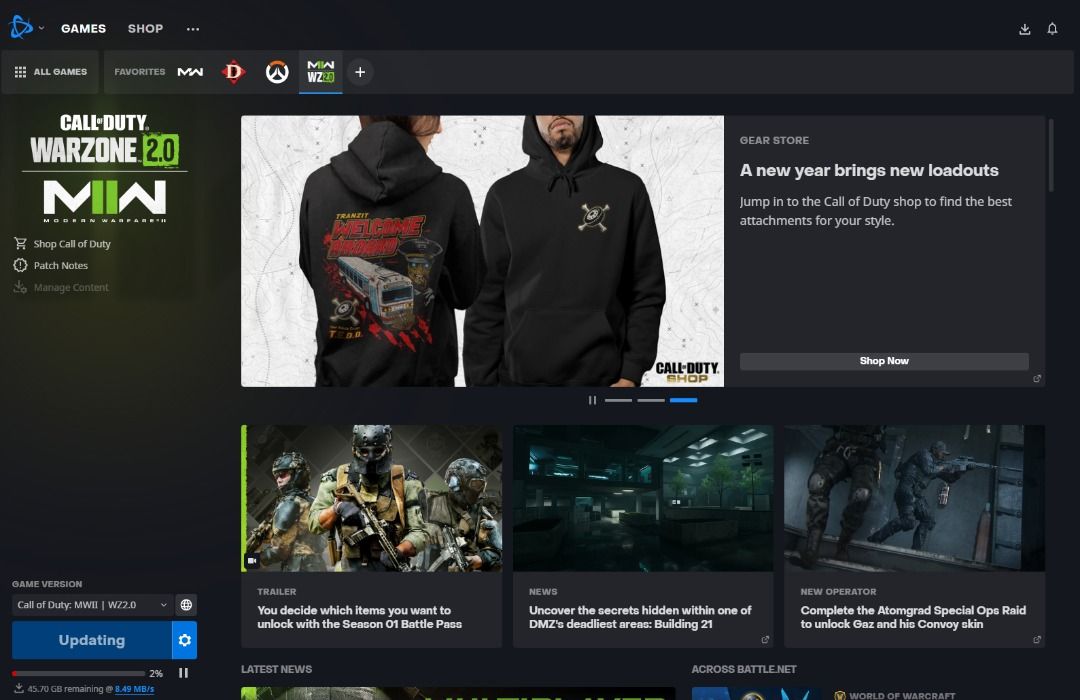This screenshot has width=1080, height=700.
Task: Open game settings gear next to Updating
Action: pyautogui.click(x=185, y=640)
